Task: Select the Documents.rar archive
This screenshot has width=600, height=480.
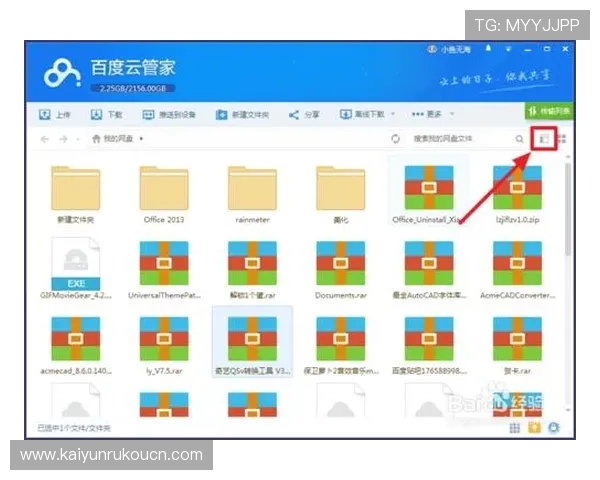Action: [341, 270]
